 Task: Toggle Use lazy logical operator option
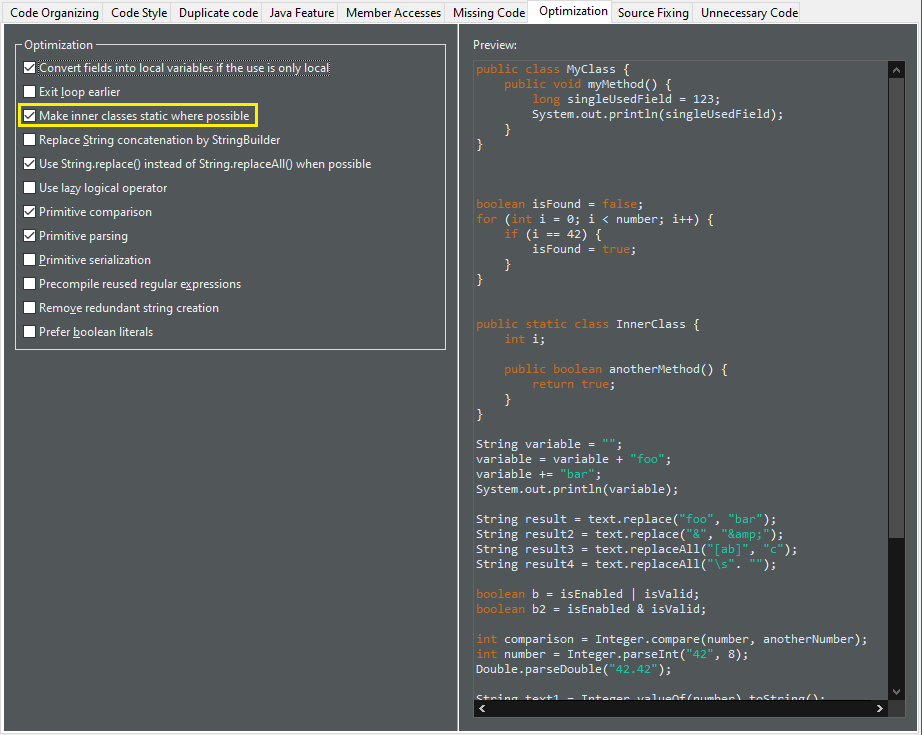(29, 188)
